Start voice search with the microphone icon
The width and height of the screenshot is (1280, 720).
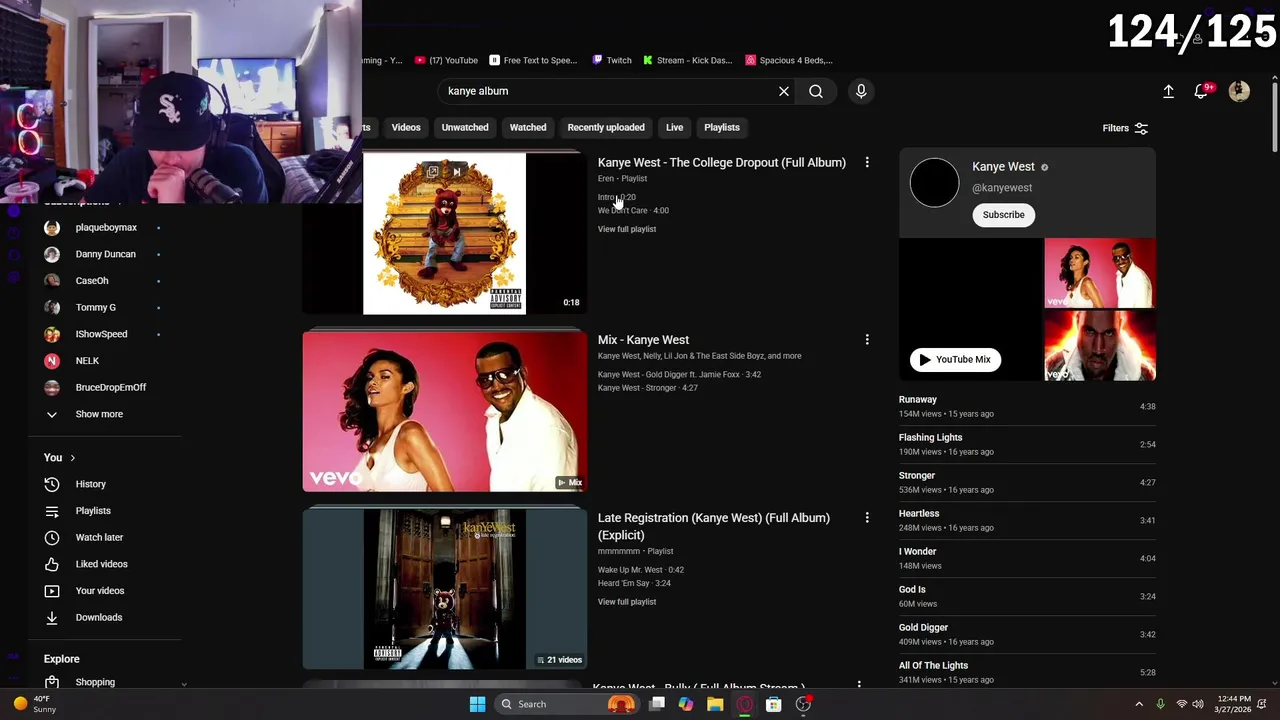click(x=861, y=91)
